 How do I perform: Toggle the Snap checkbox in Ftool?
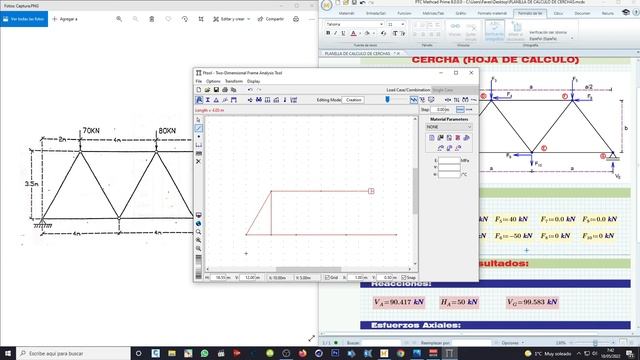pos(404,278)
